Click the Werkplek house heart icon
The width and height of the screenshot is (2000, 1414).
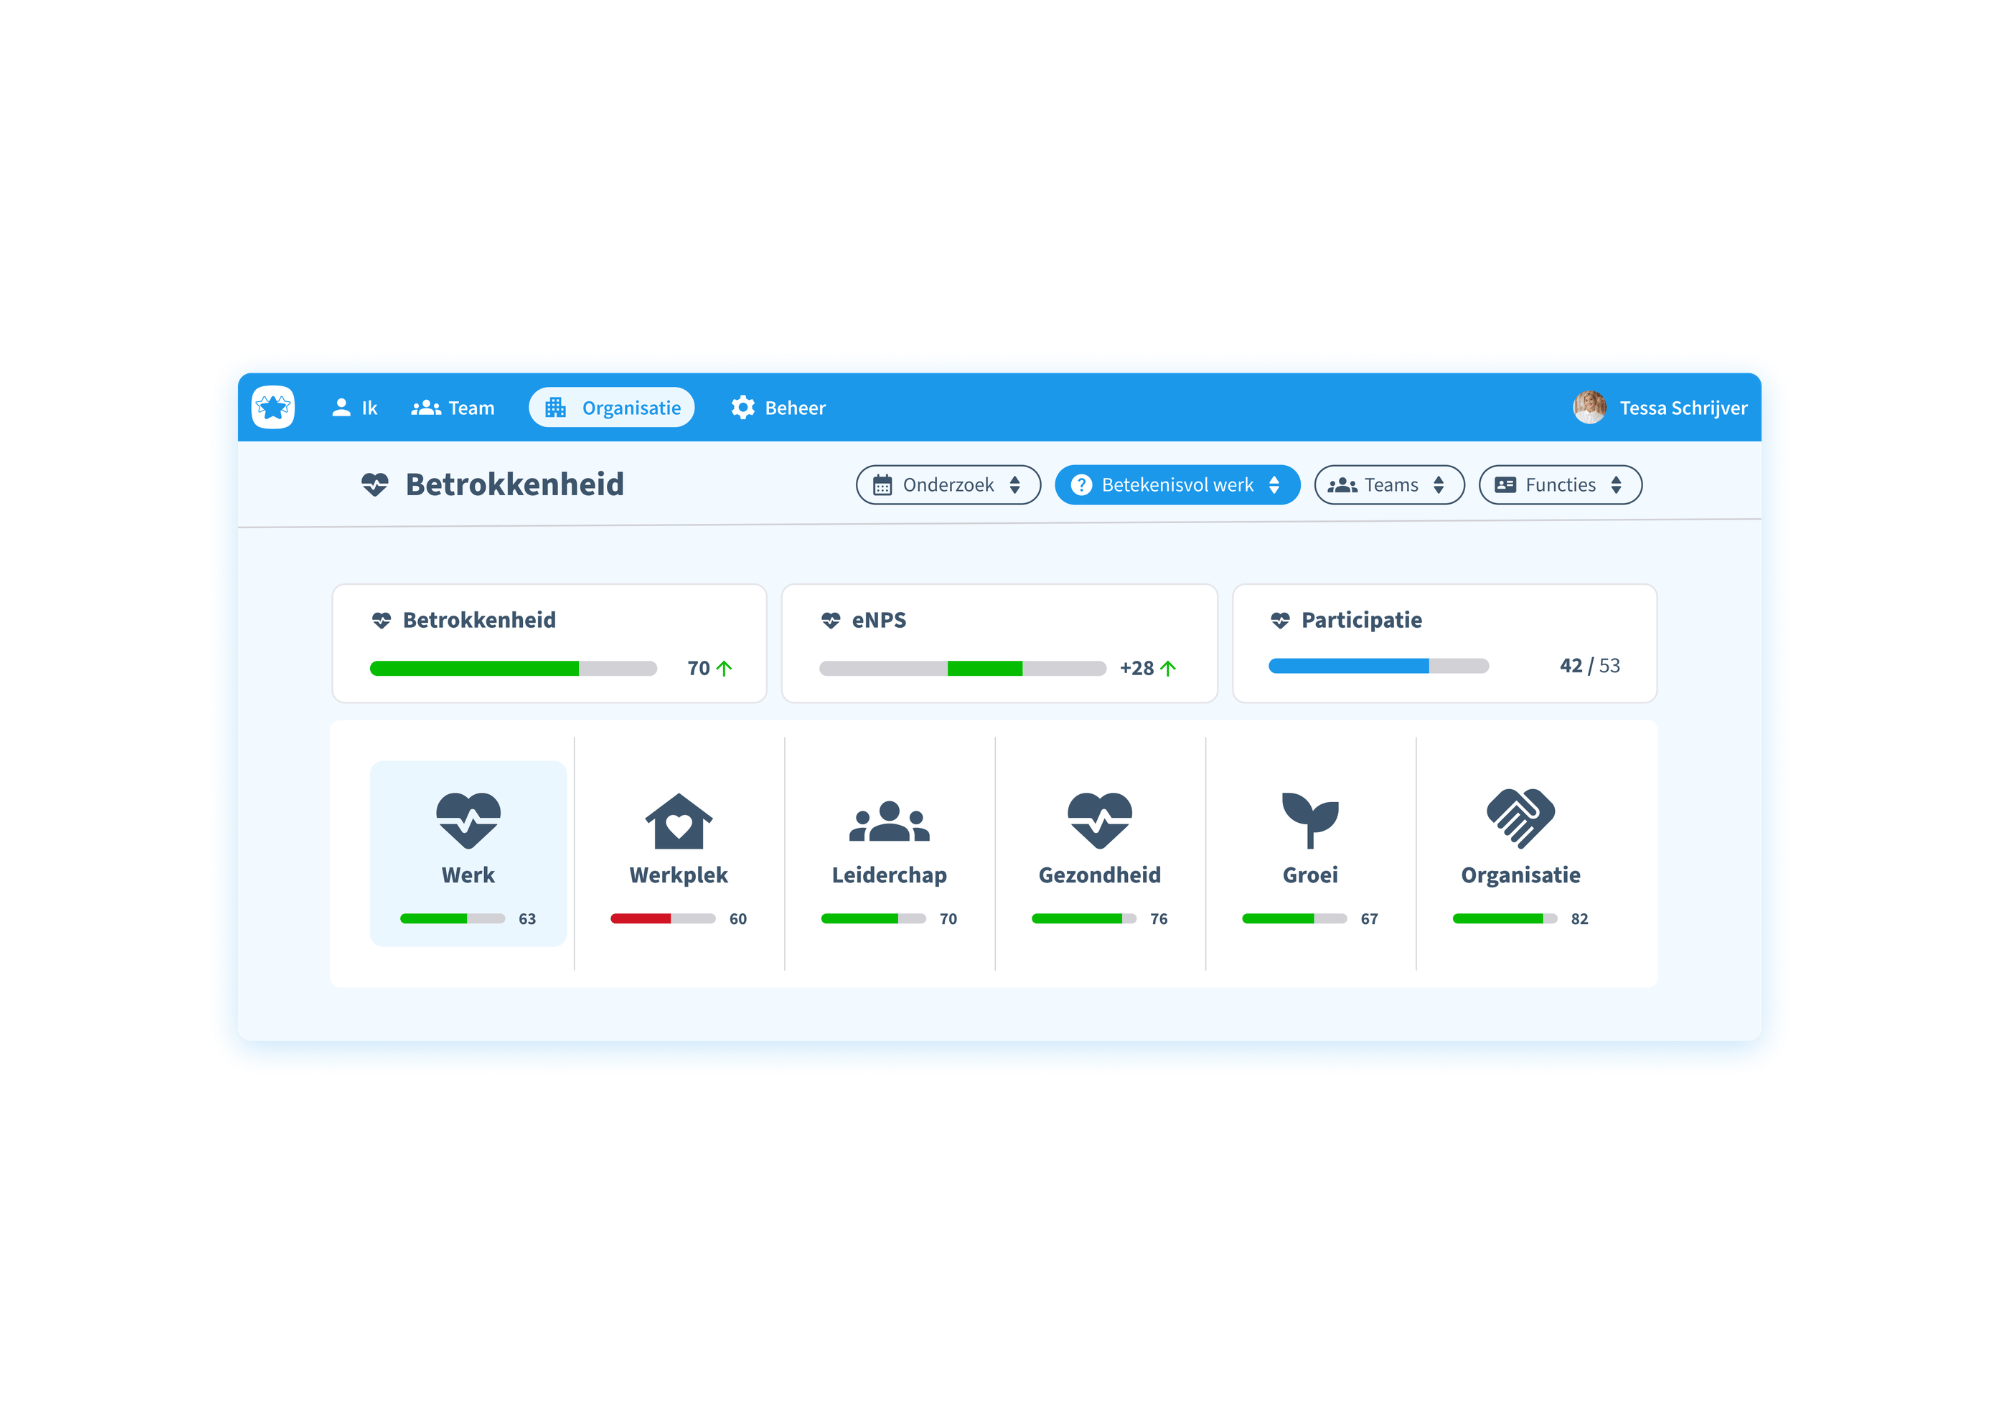pos(679,821)
